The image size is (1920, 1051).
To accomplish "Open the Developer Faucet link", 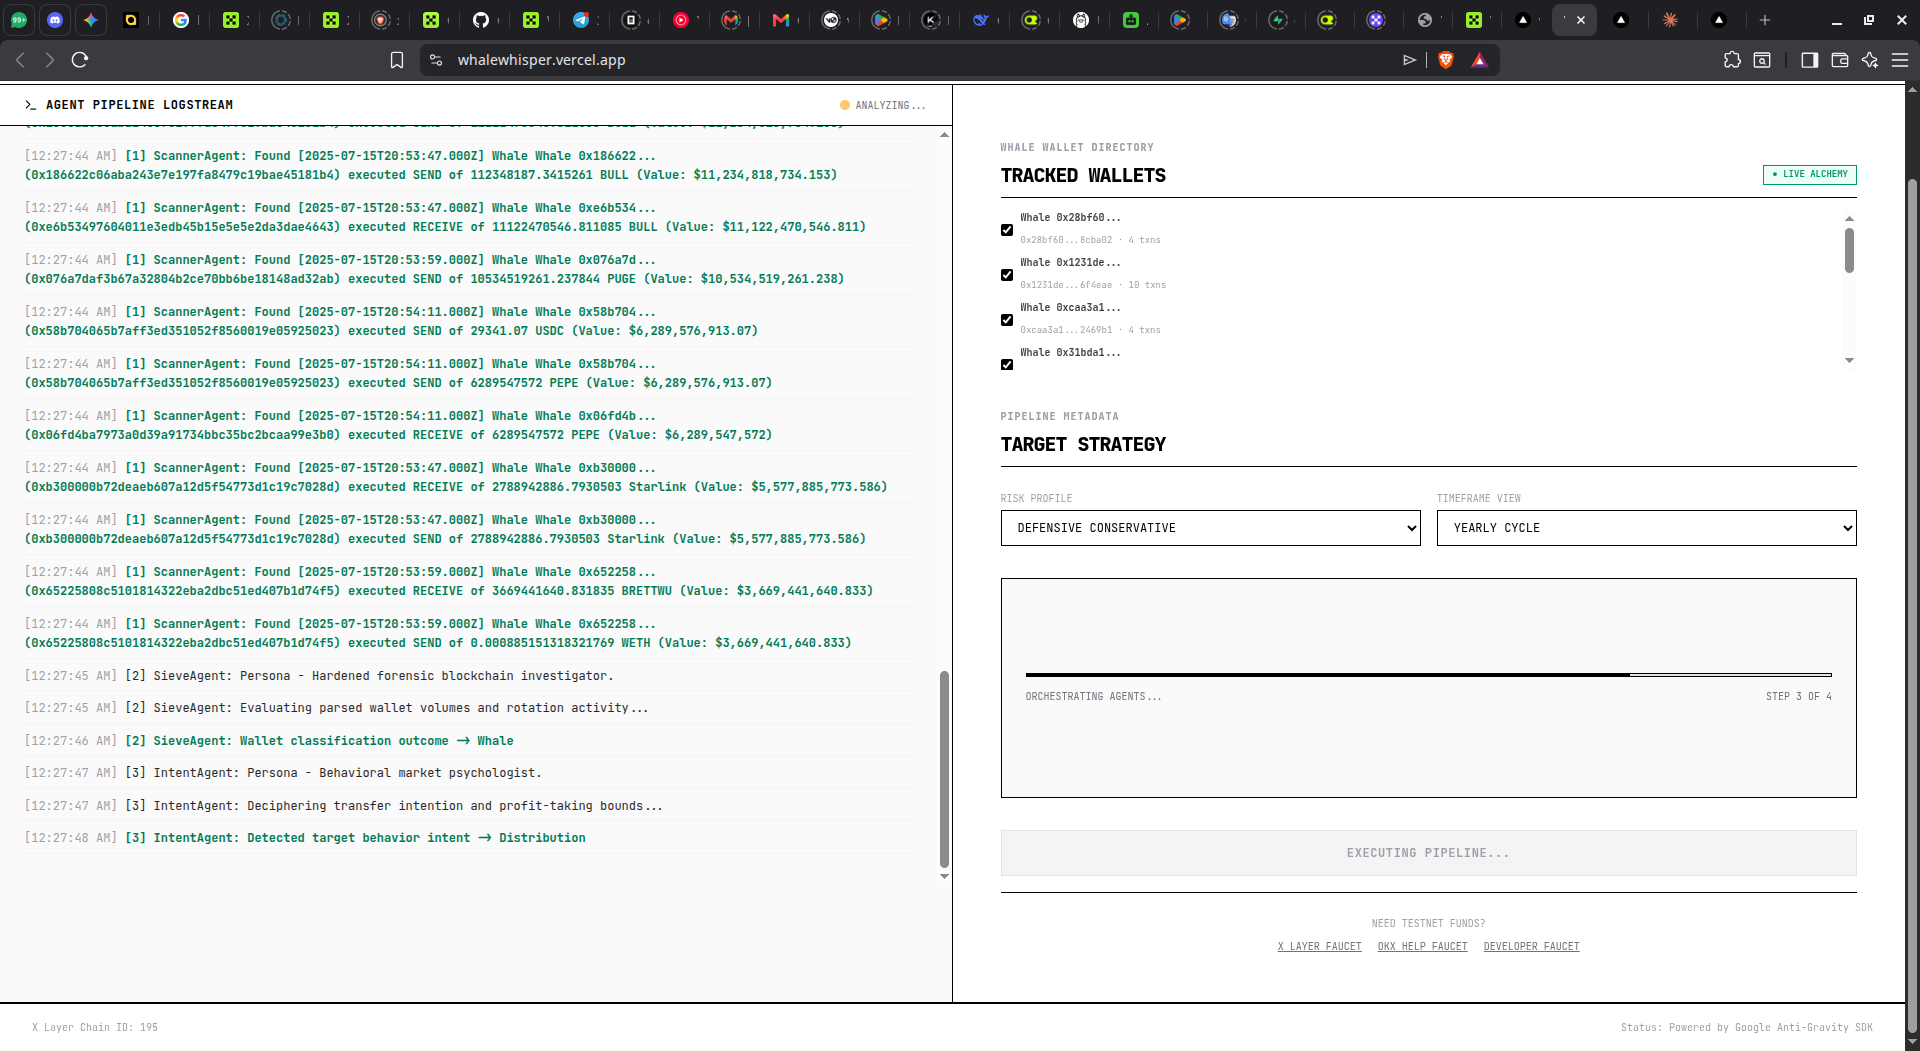I will (1531, 946).
